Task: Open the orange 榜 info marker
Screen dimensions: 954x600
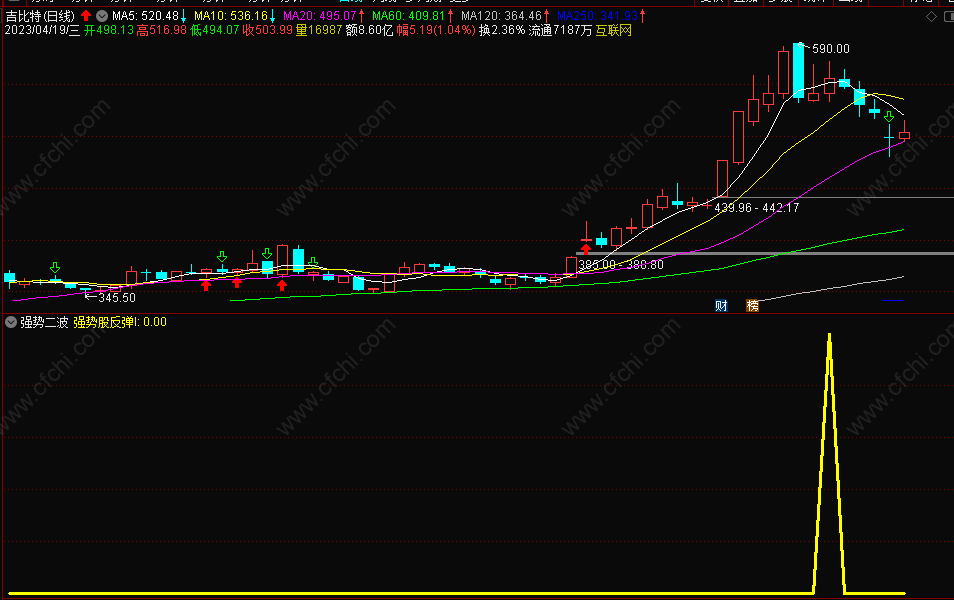Action: tap(753, 305)
